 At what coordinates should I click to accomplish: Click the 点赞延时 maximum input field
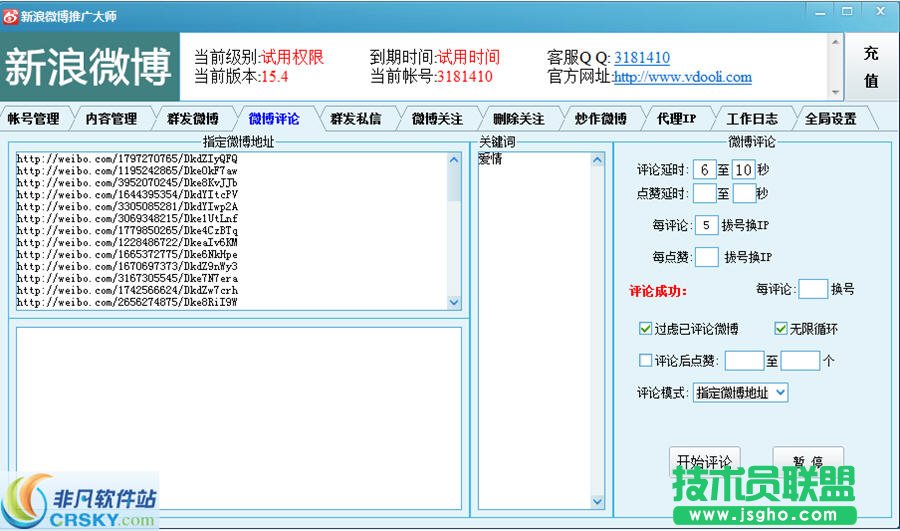pos(744,193)
